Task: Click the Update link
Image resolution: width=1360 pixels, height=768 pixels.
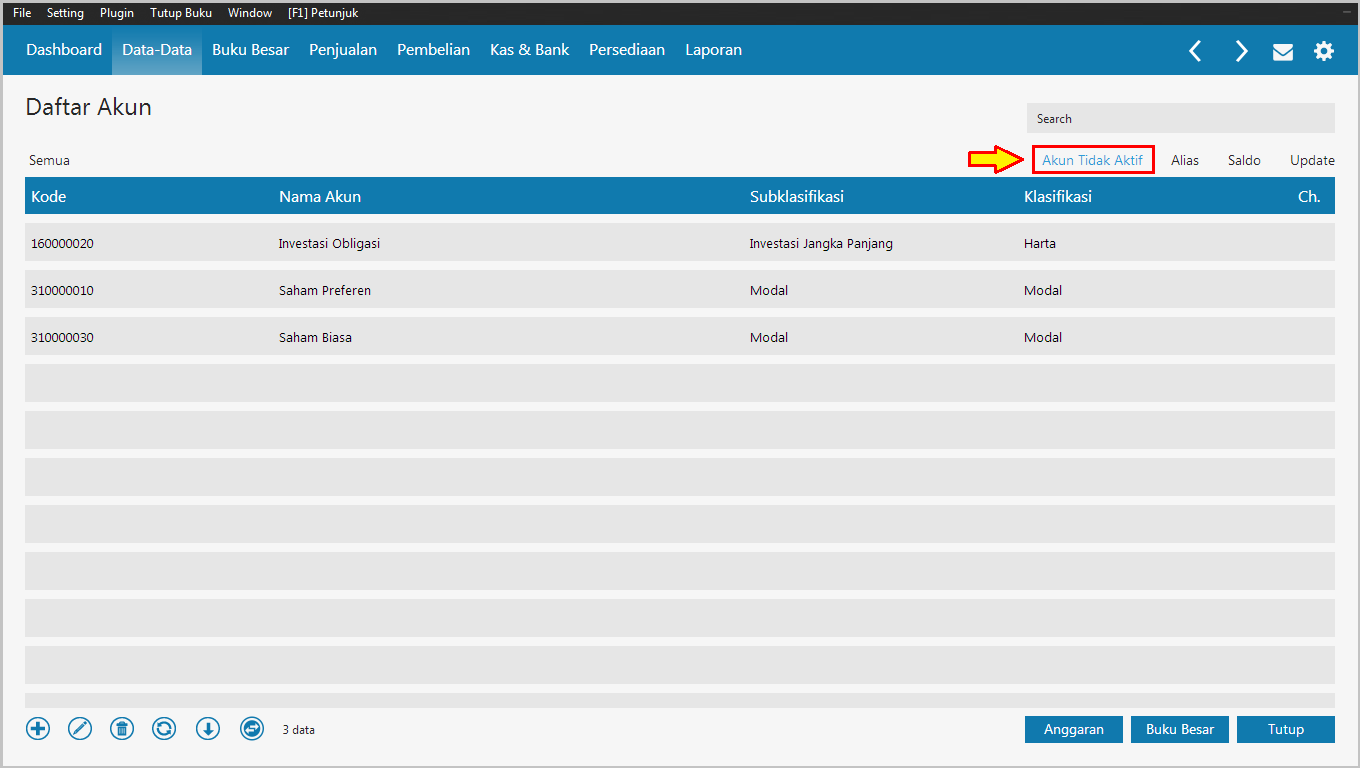Action: point(1312,160)
